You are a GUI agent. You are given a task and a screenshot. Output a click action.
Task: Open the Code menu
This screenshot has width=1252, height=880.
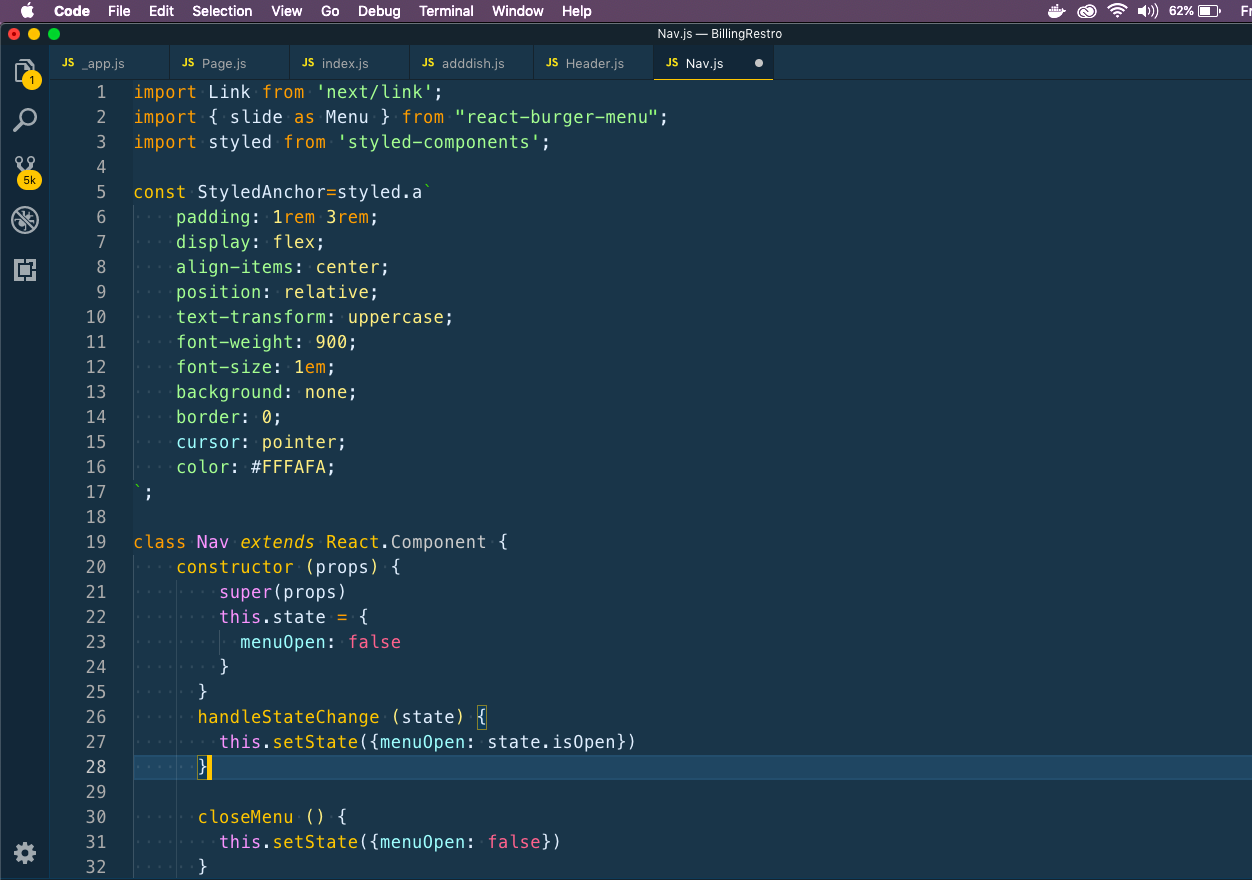72,11
